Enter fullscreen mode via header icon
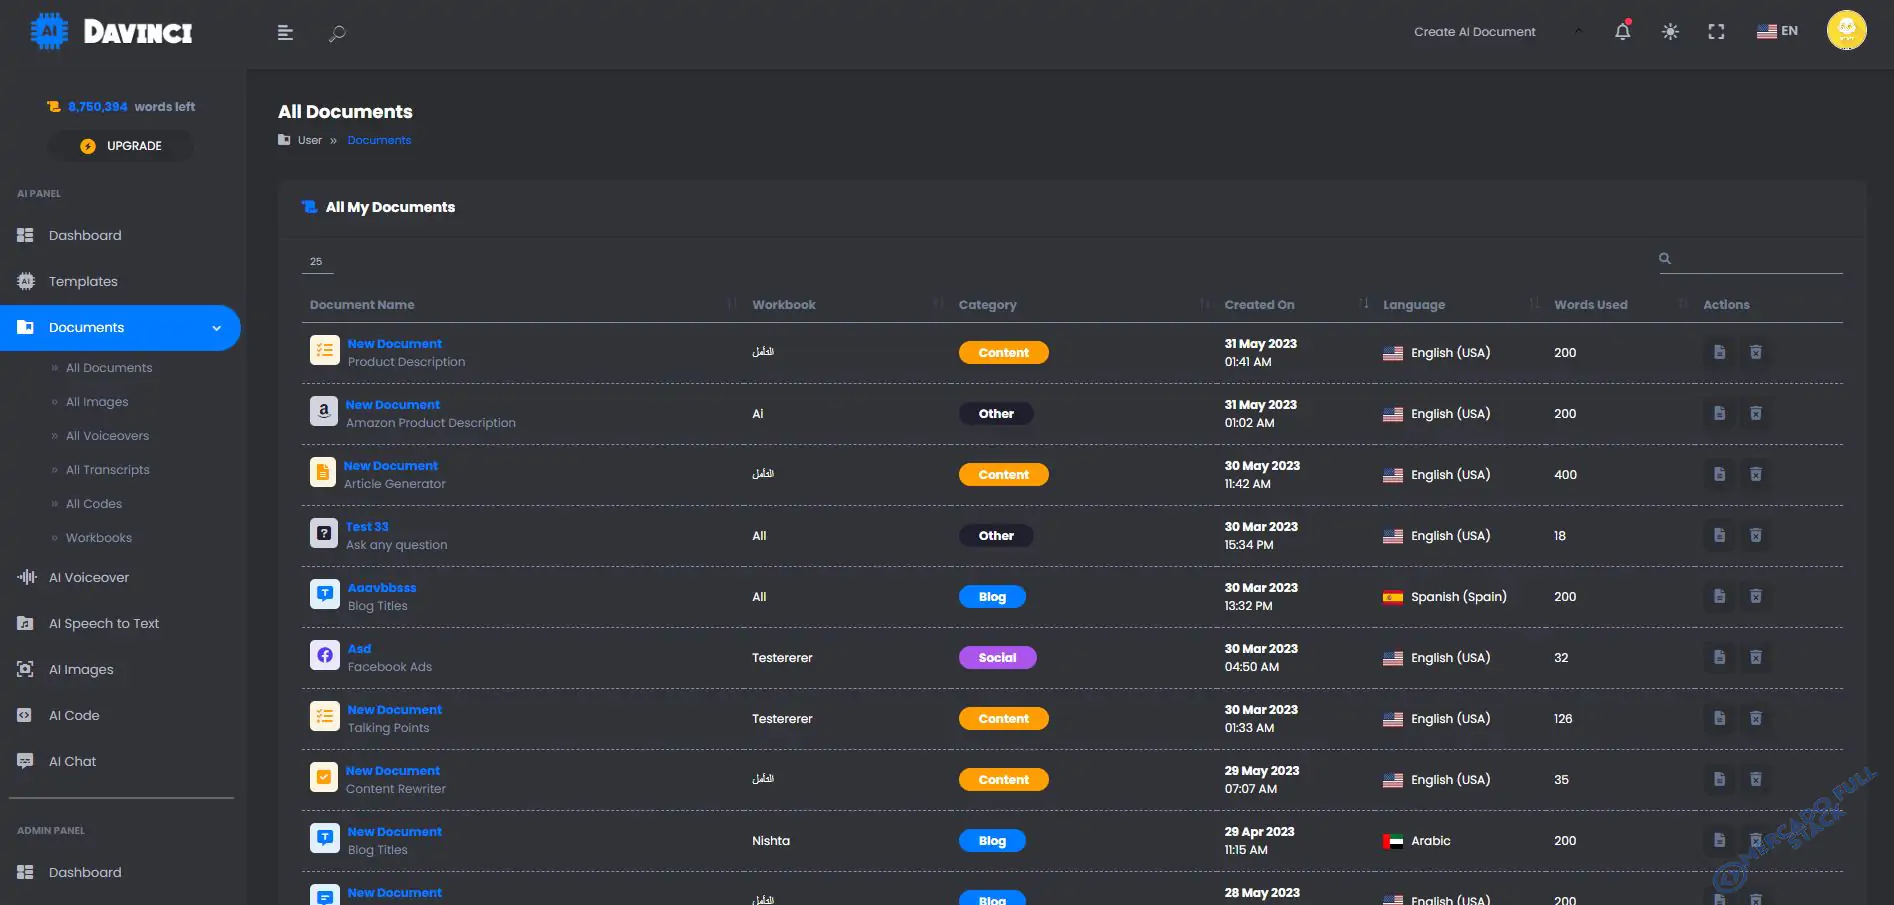1894x905 pixels. click(x=1716, y=32)
